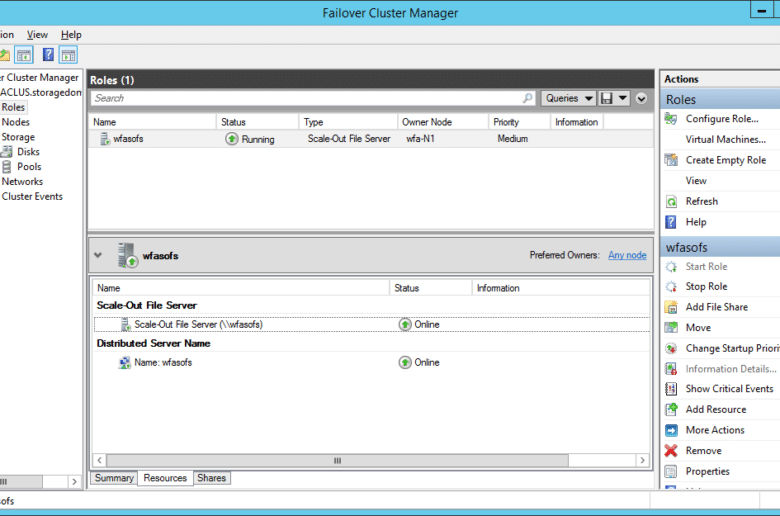Switch to the Shares tab
Image resolution: width=780 pixels, height=516 pixels.
point(211,478)
